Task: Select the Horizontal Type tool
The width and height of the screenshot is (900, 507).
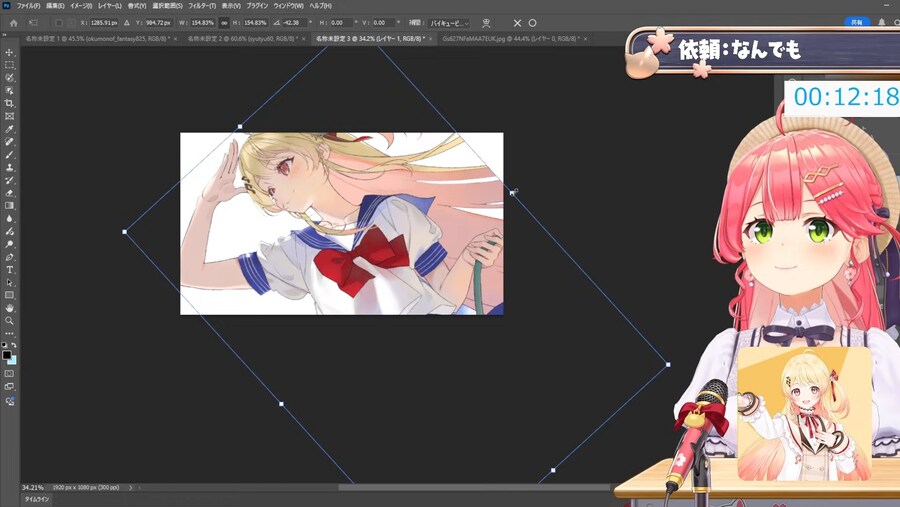Action: [9, 270]
